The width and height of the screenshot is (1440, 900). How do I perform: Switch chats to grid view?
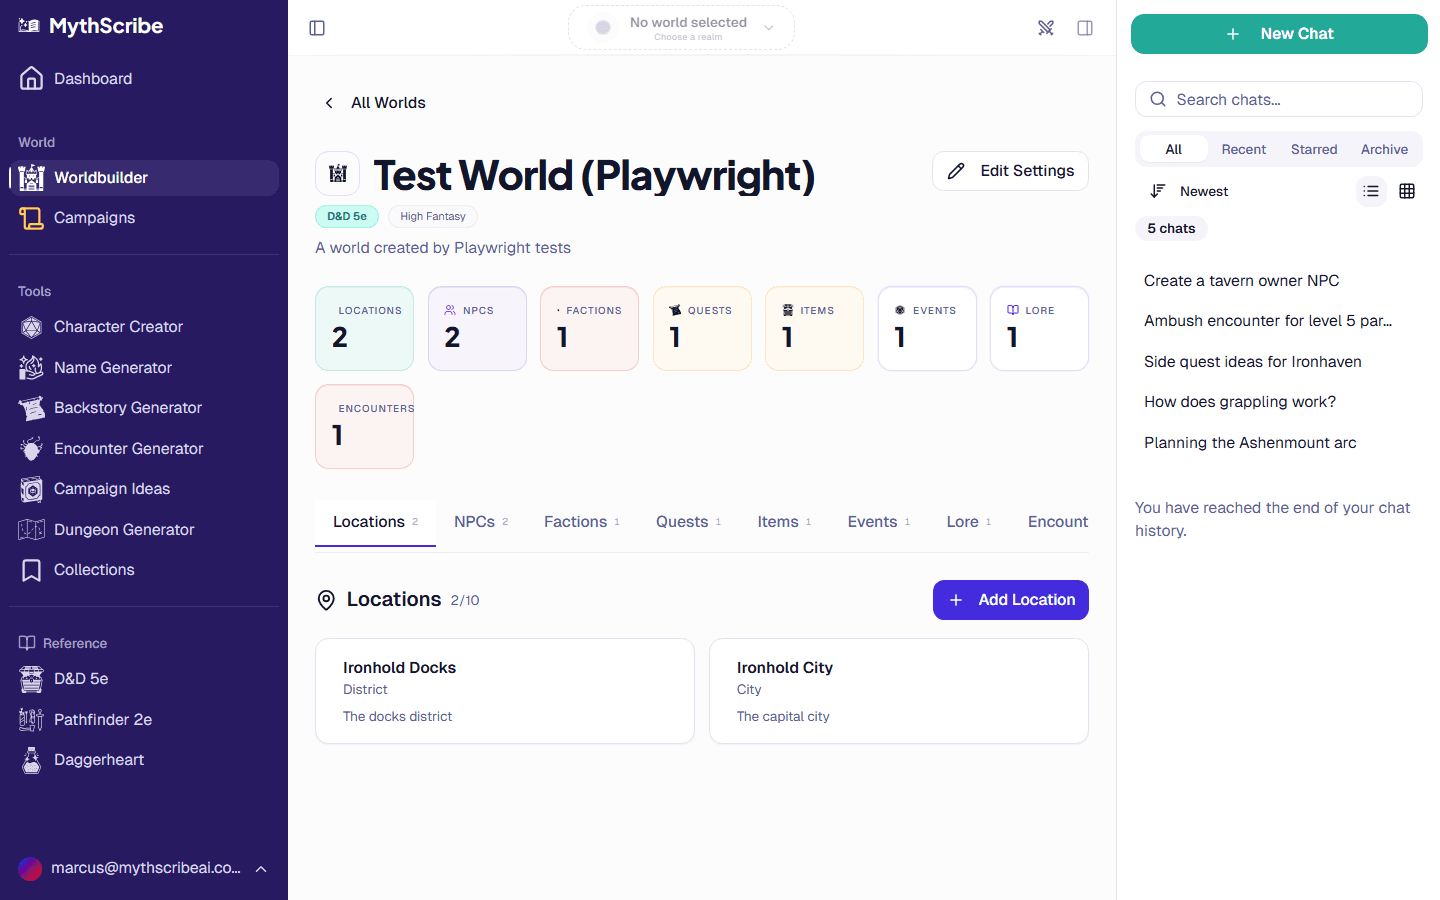tap(1407, 191)
